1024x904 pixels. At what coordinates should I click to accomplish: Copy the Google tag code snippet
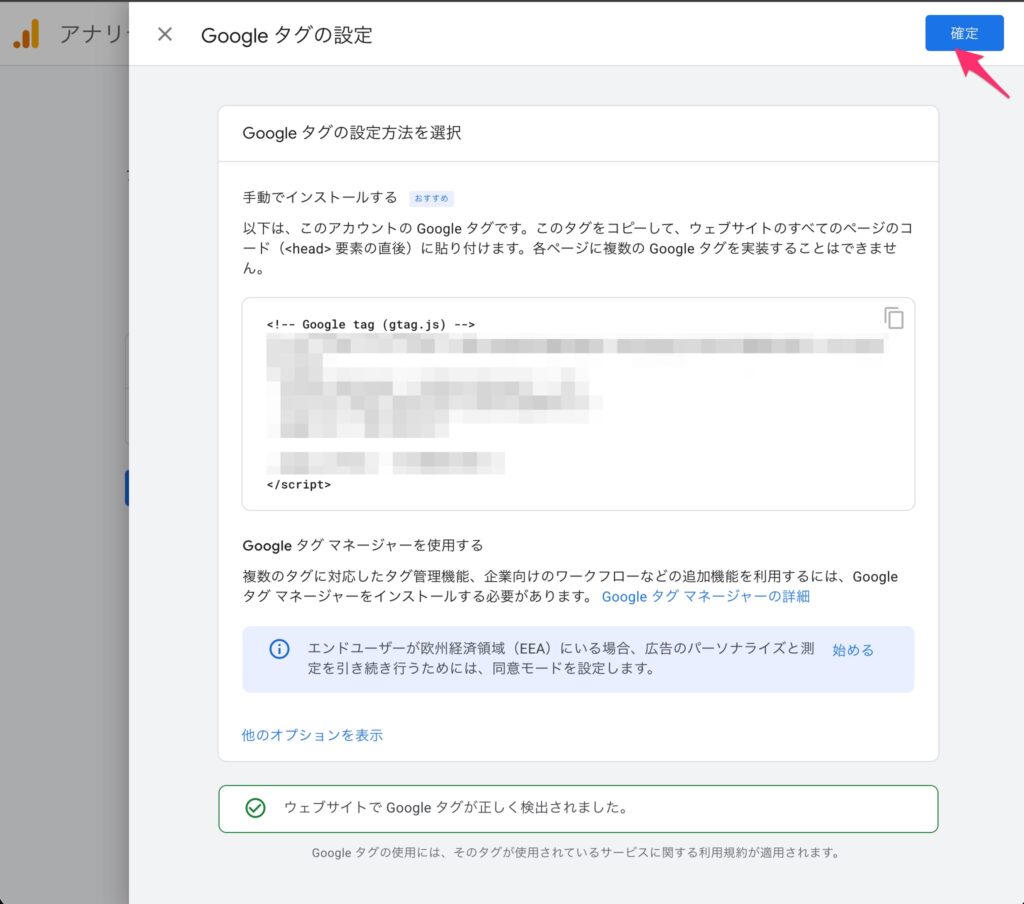point(893,318)
